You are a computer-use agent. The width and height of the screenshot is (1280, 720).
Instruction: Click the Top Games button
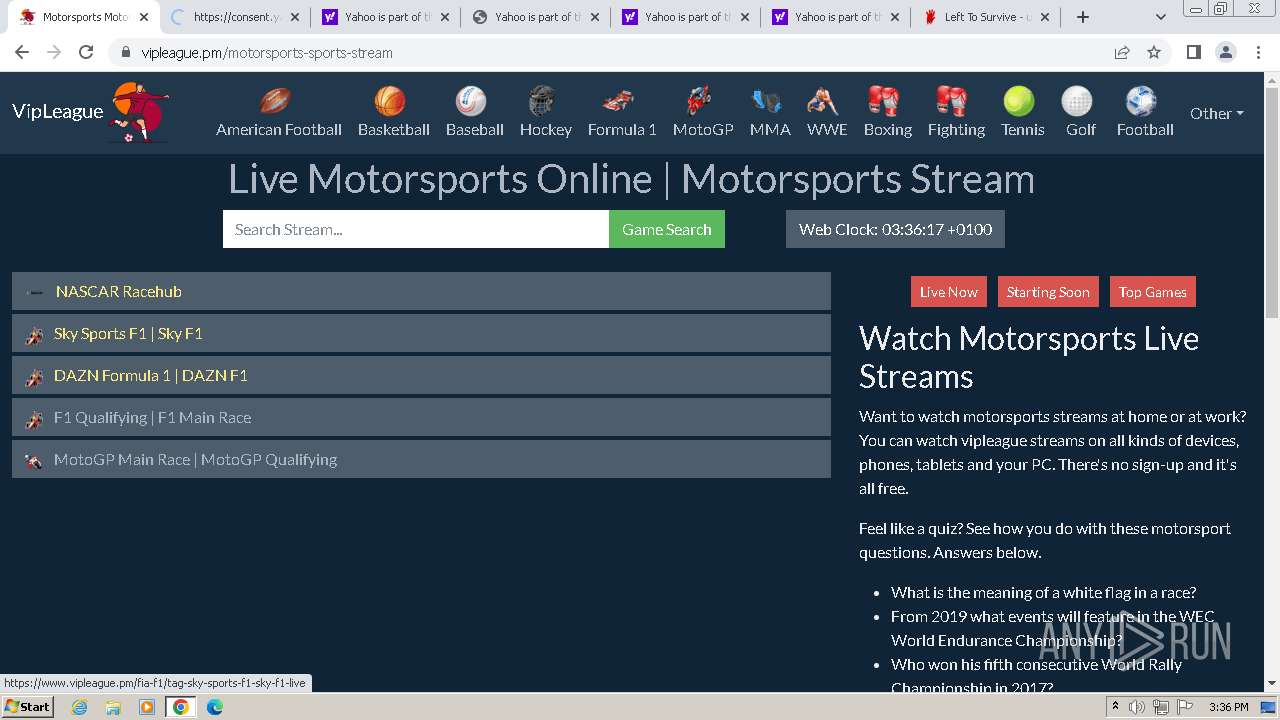(1152, 292)
